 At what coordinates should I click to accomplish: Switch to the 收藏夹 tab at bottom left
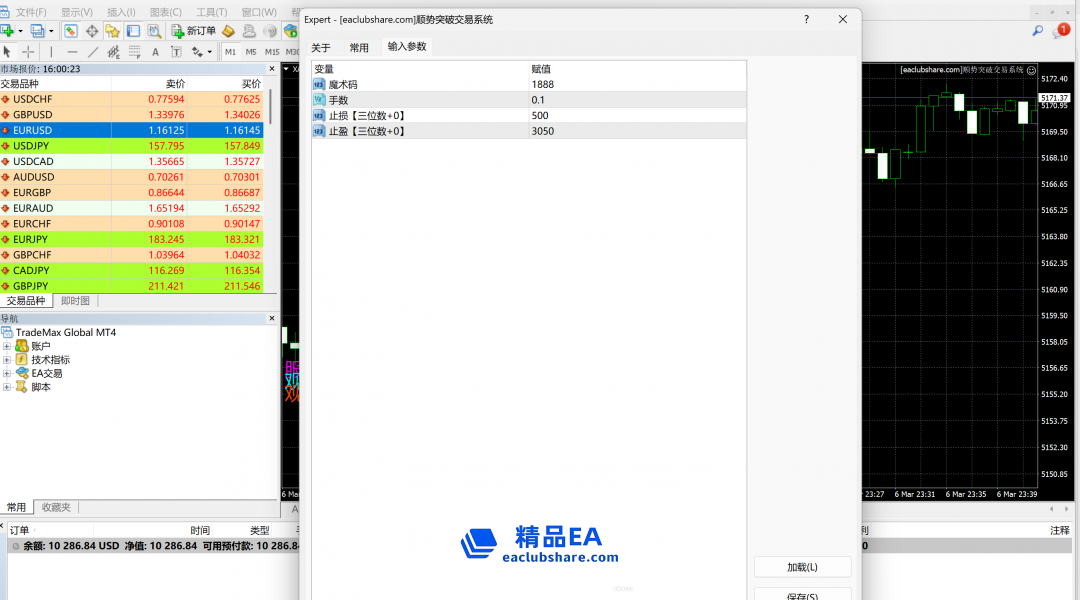(x=55, y=507)
